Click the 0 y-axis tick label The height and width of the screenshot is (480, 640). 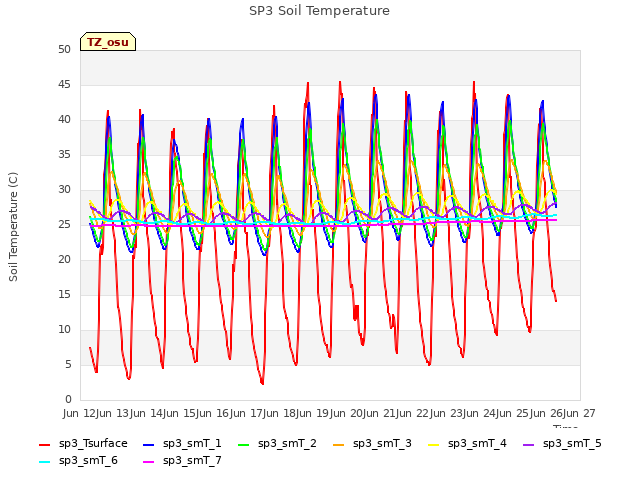coord(68,400)
